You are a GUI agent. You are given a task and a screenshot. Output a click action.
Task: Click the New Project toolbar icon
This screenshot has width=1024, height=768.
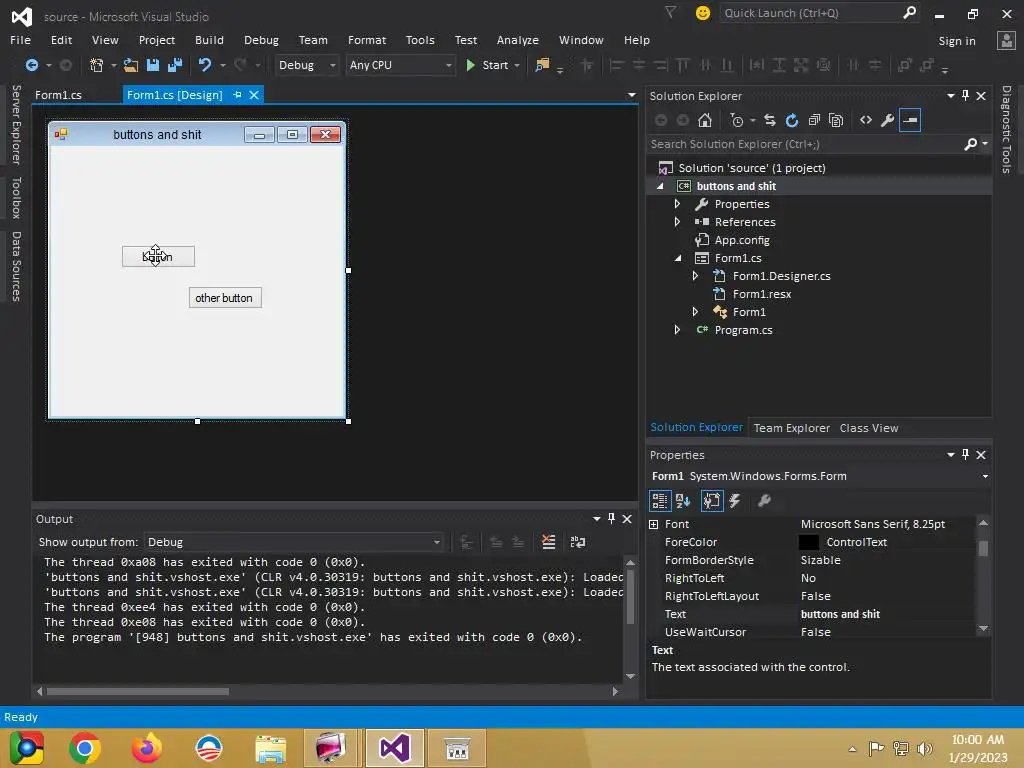click(x=97, y=65)
